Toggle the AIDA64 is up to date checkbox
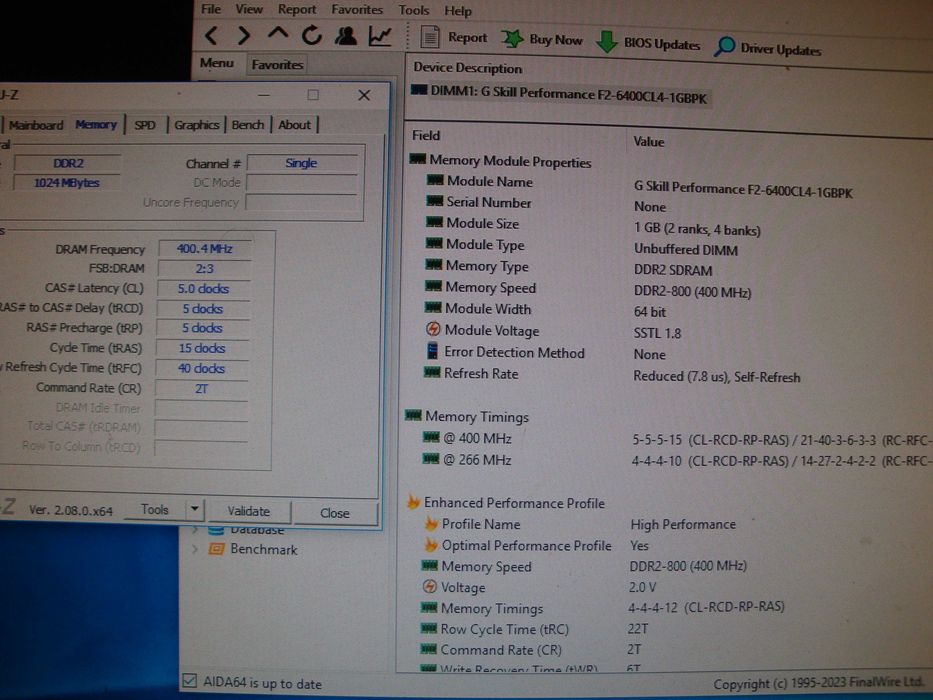Screen dimensions: 933x700 (189, 680)
